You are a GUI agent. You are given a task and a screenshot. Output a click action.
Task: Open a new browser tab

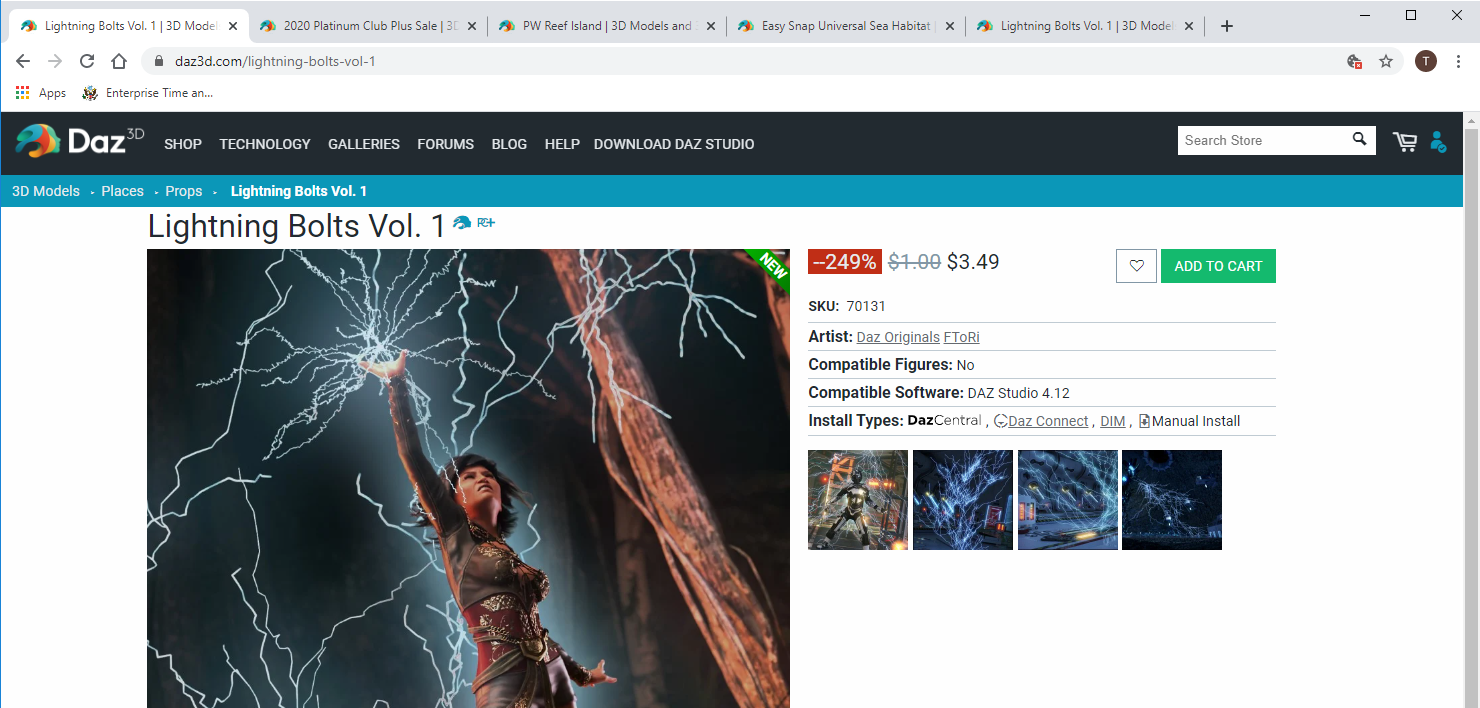tap(1227, 26)
